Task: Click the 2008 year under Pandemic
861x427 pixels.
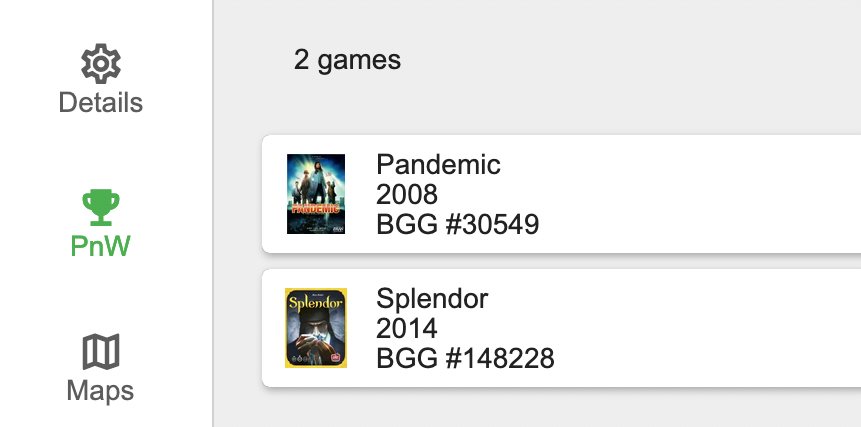Action: click(407, 194)
